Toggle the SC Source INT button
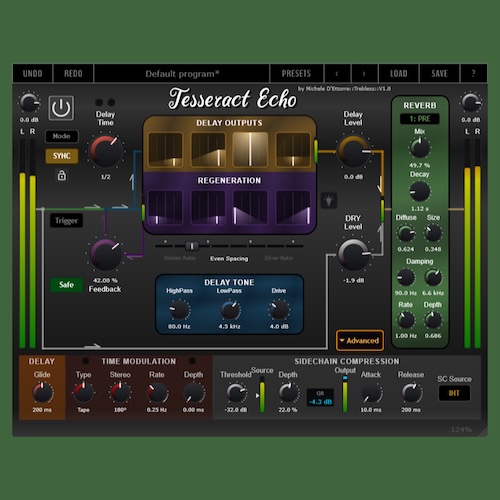This screenshot has width=500, height=500. coord(454,393)
